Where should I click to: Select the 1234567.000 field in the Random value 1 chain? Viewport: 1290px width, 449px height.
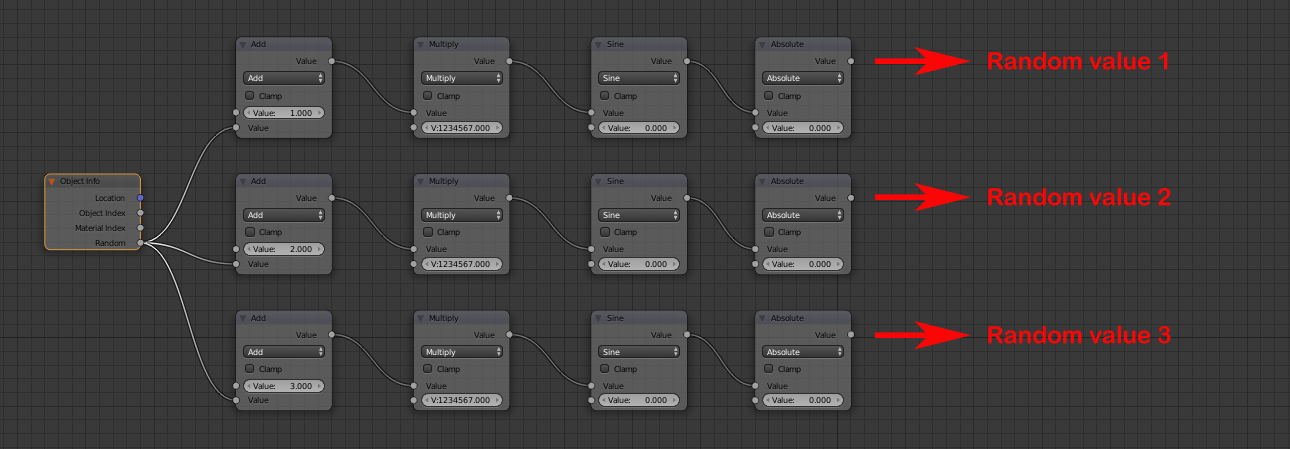[461, 129]
